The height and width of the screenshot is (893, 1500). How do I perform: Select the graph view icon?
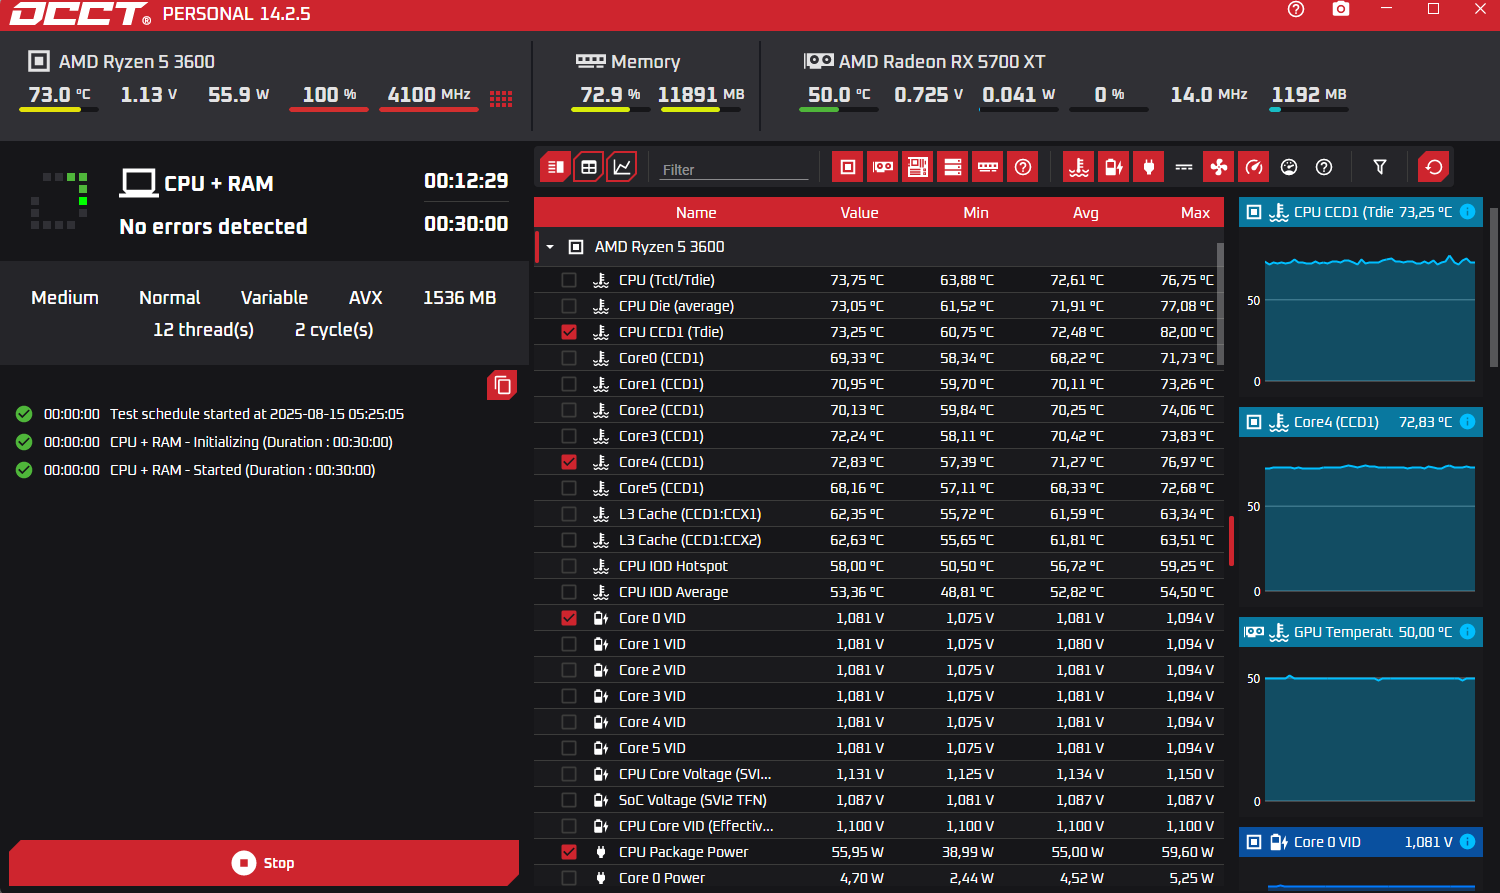coord(622,167)
